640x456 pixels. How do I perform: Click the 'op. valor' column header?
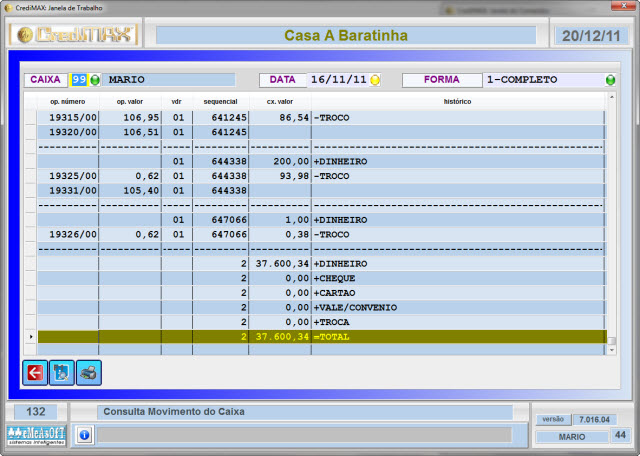point(130,101)
